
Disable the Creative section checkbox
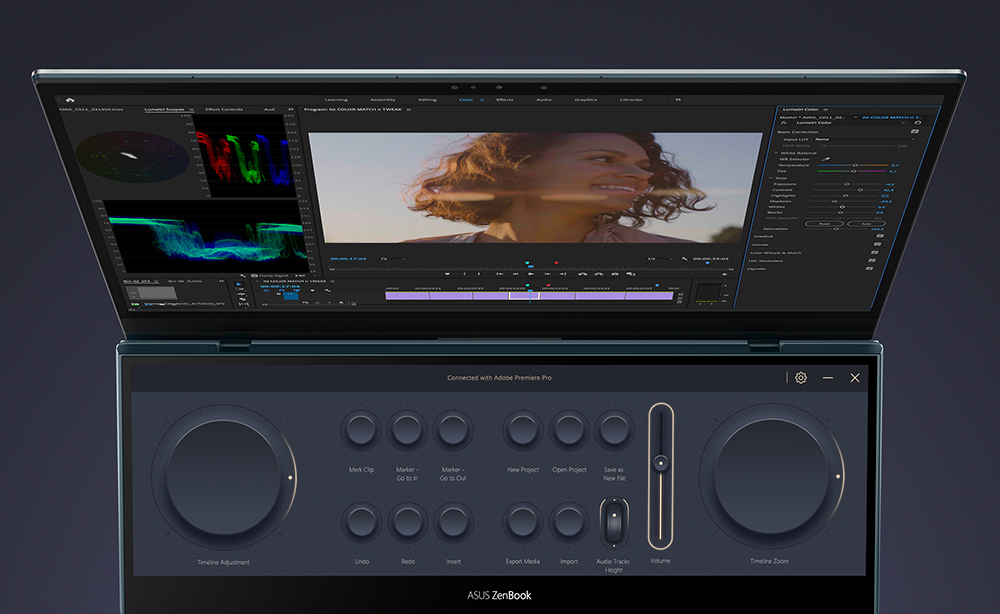click(879, 236)
